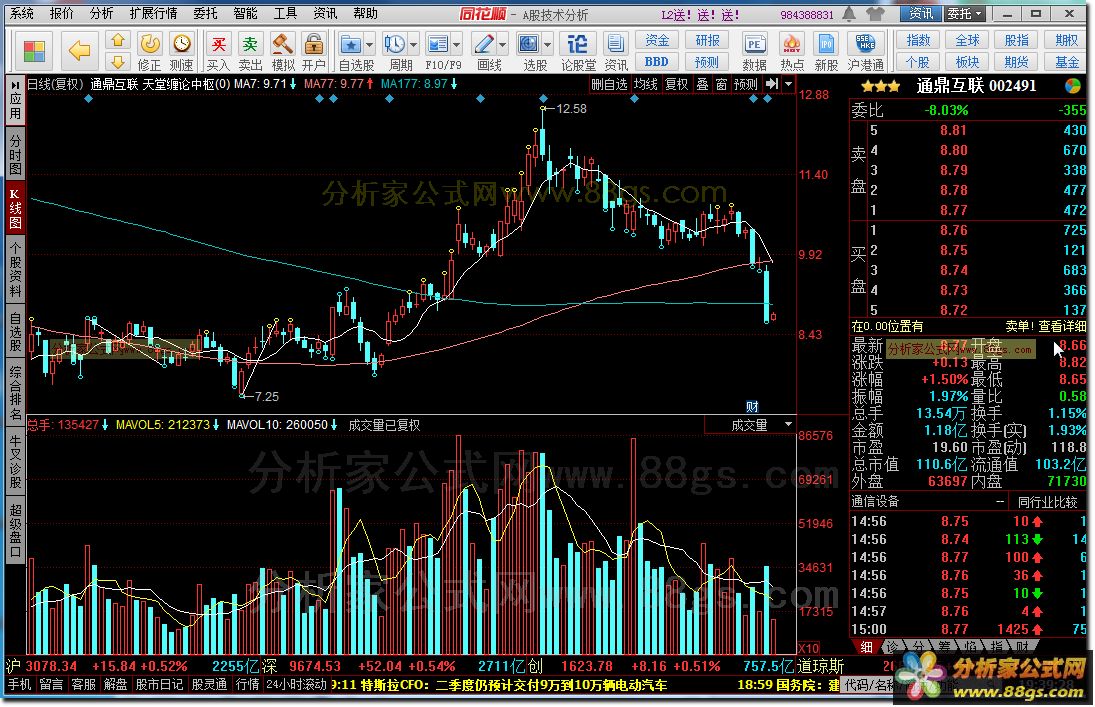The image size is (1095, 707).
Task: Toggle the left sidebar with 应用 tab
Action: point(15,101)
